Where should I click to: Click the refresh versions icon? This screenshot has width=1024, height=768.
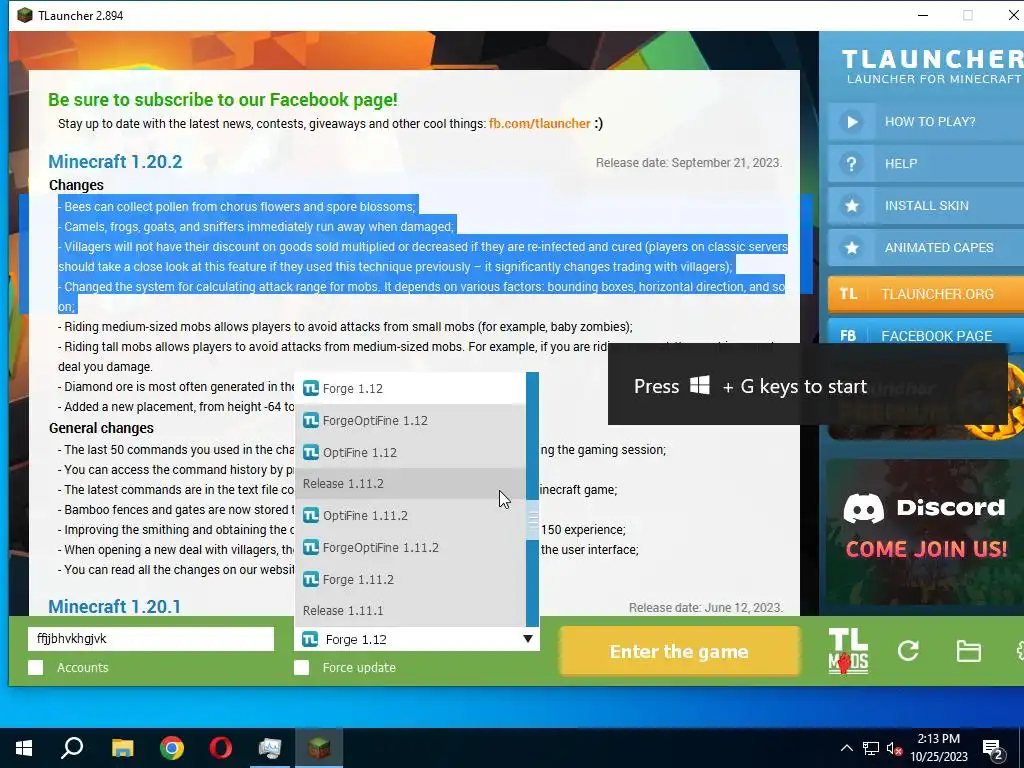tap(908, 650)
